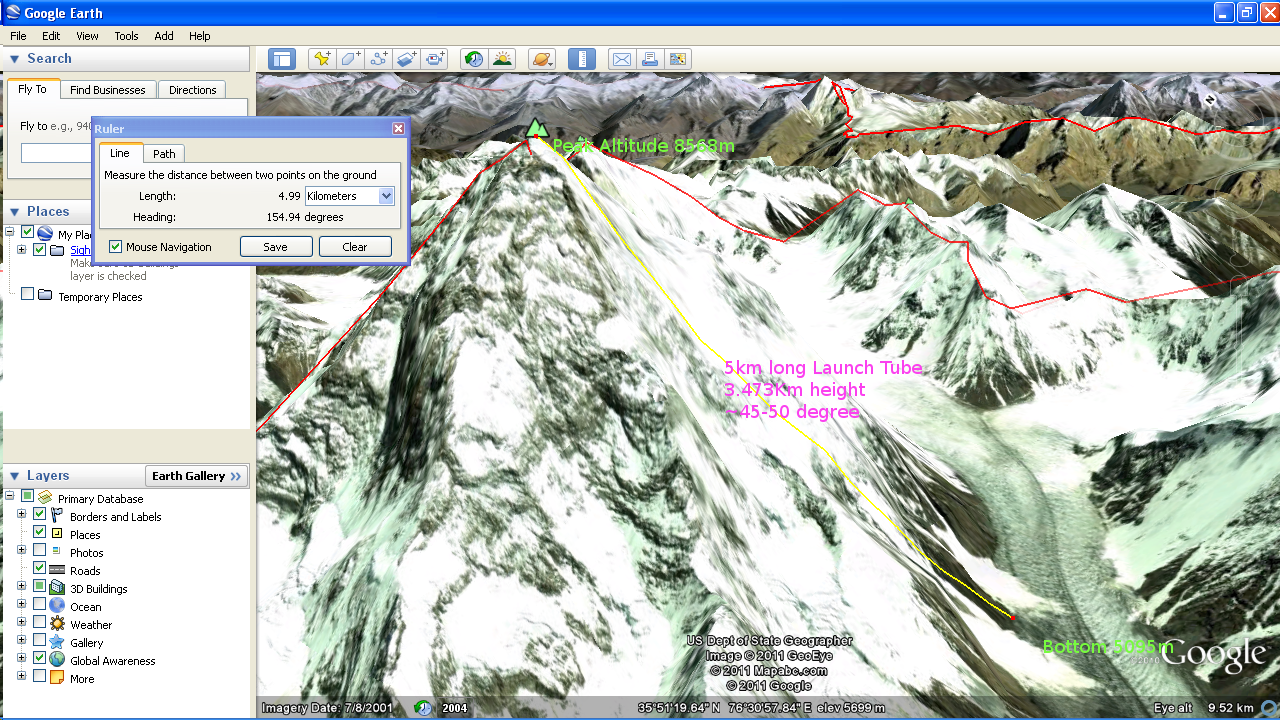Open the Tools menu
Image resolution: width=1280 pixels, height=720 pixels.
[x=126, y=36]
